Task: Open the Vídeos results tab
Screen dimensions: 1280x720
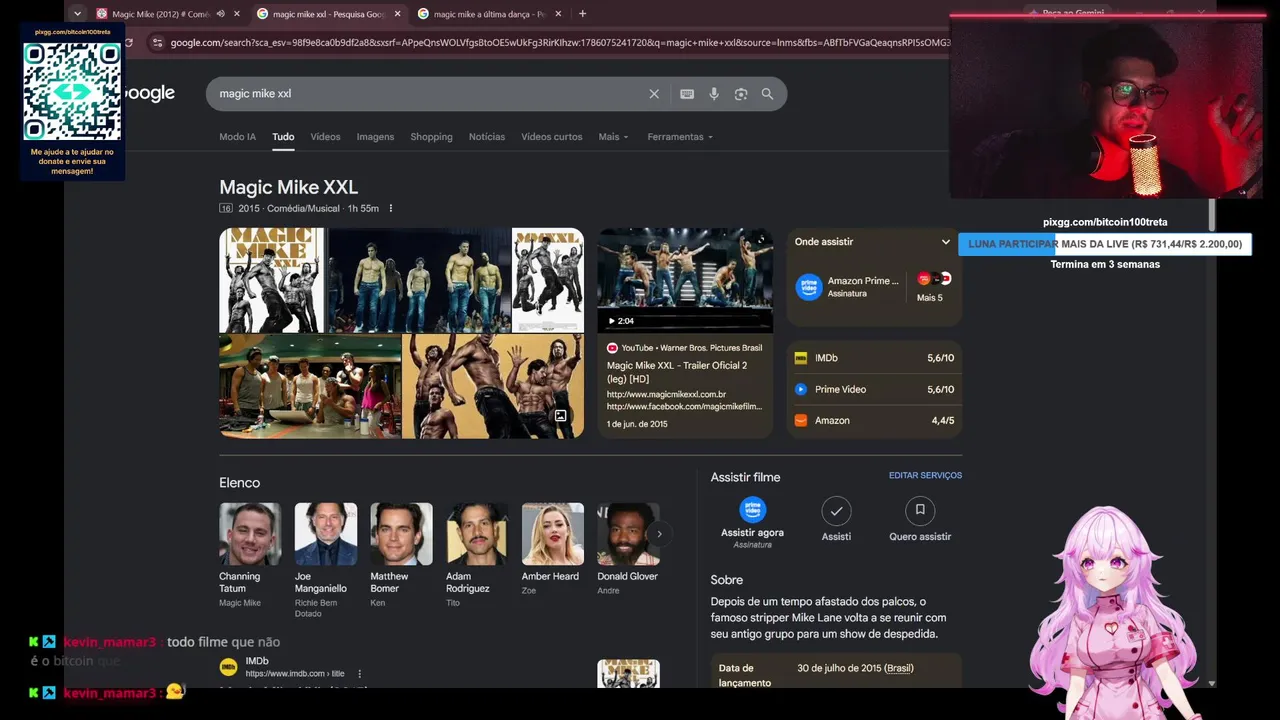Action: [x=325, y=137]
